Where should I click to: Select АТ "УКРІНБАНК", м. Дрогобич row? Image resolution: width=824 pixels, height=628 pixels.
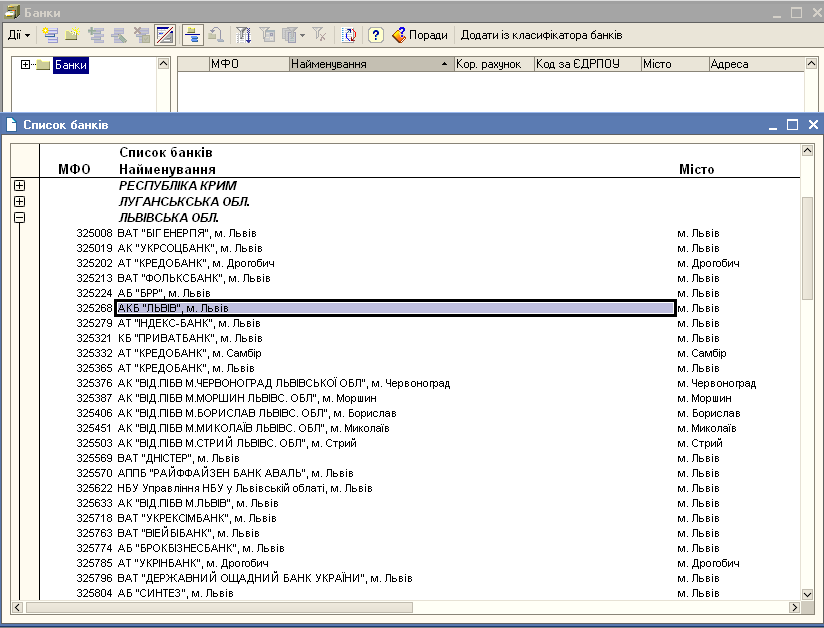(419, 563)
